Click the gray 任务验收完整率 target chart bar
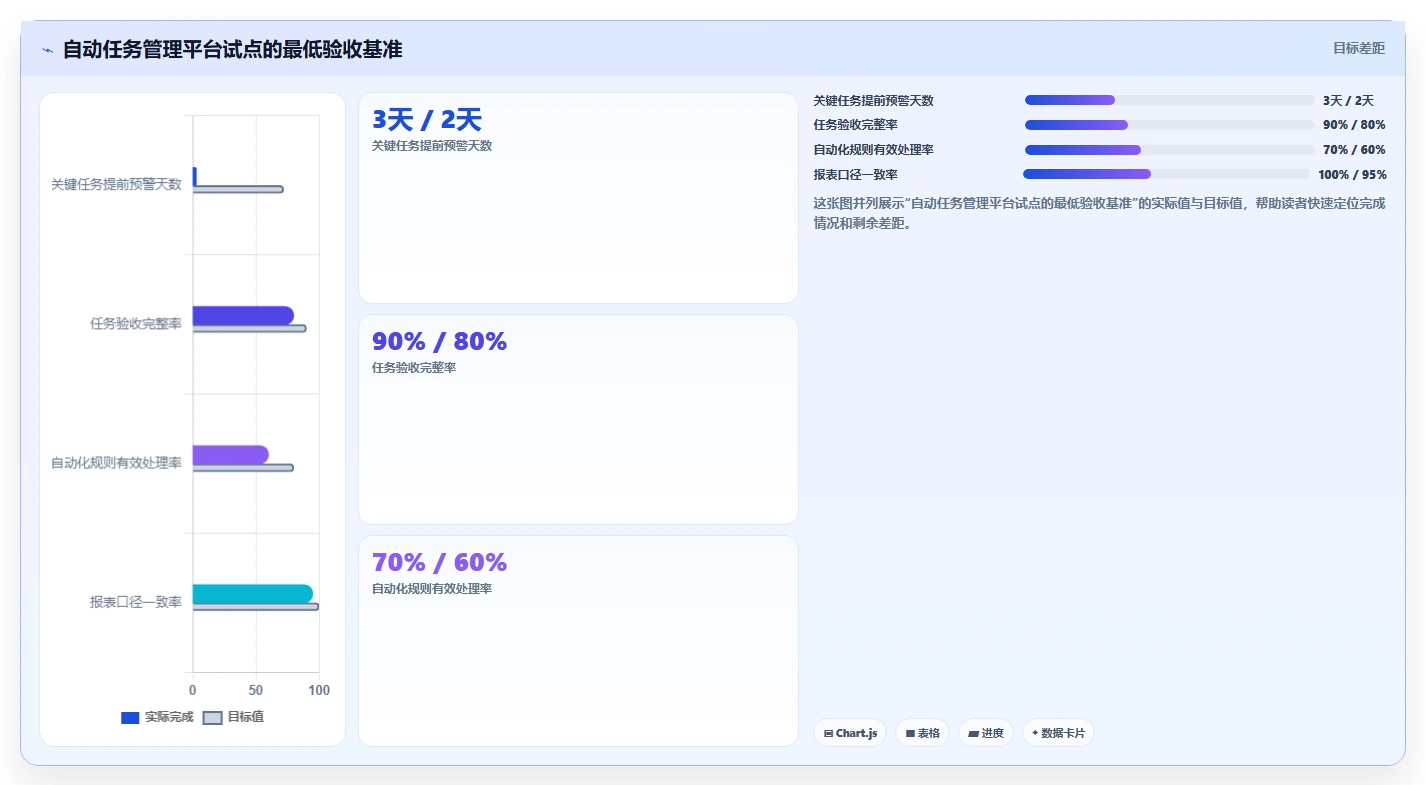The image size is (1426, 785). 249,328
